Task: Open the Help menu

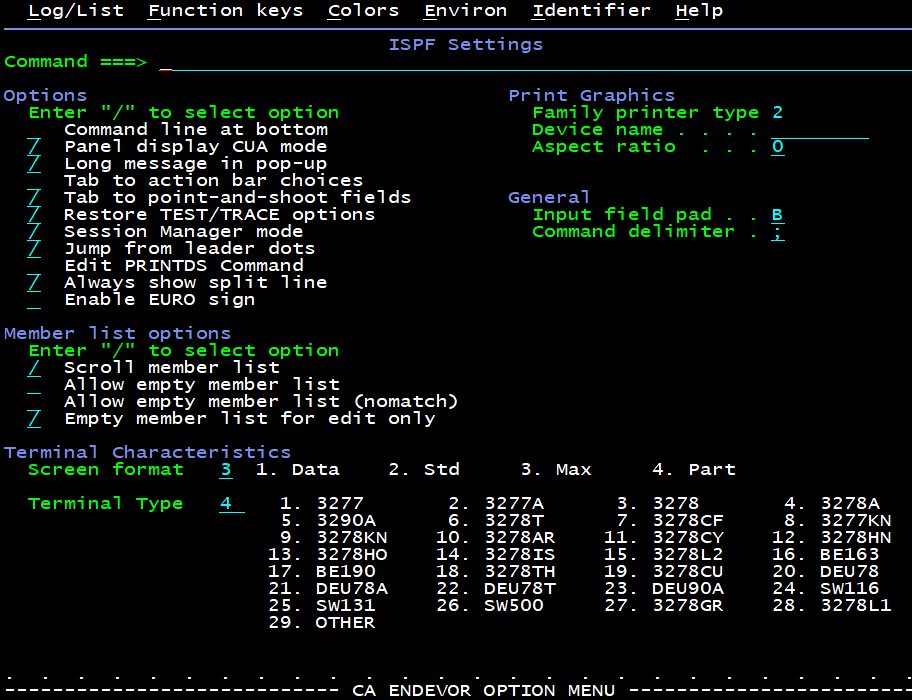Action: (699, 11)
